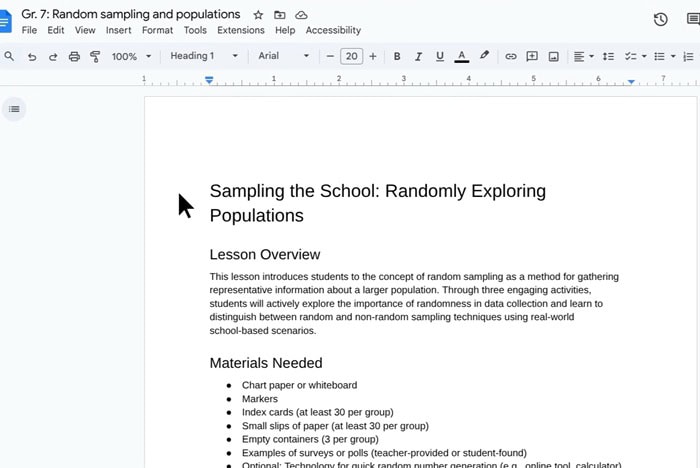Expand the checklist options arrow

644,57
